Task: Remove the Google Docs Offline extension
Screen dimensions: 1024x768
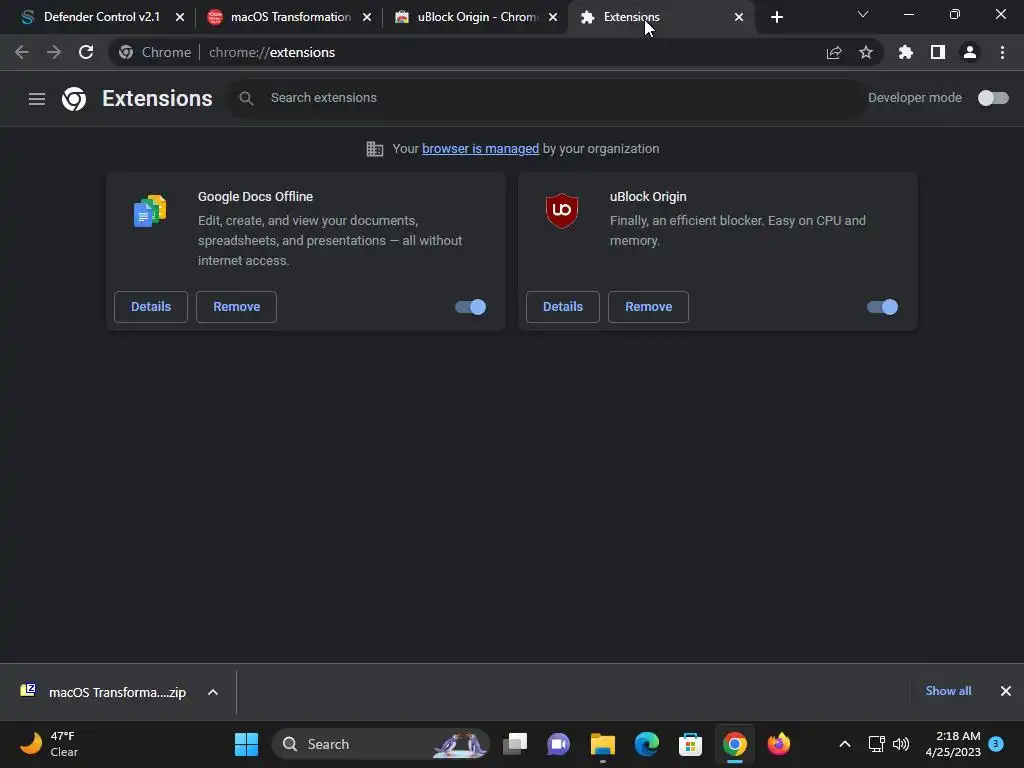Action: [236, 307]
